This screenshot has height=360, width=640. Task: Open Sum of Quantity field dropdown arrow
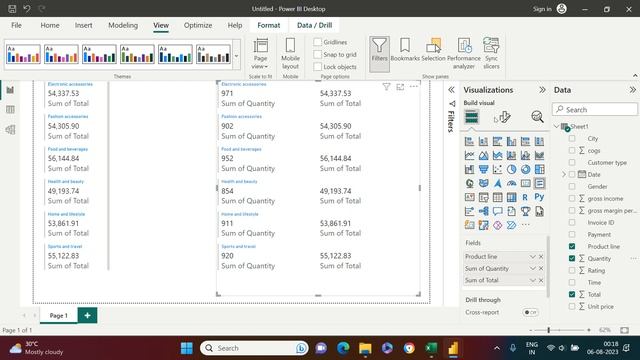pyautogui.click(x=532, y=269)
